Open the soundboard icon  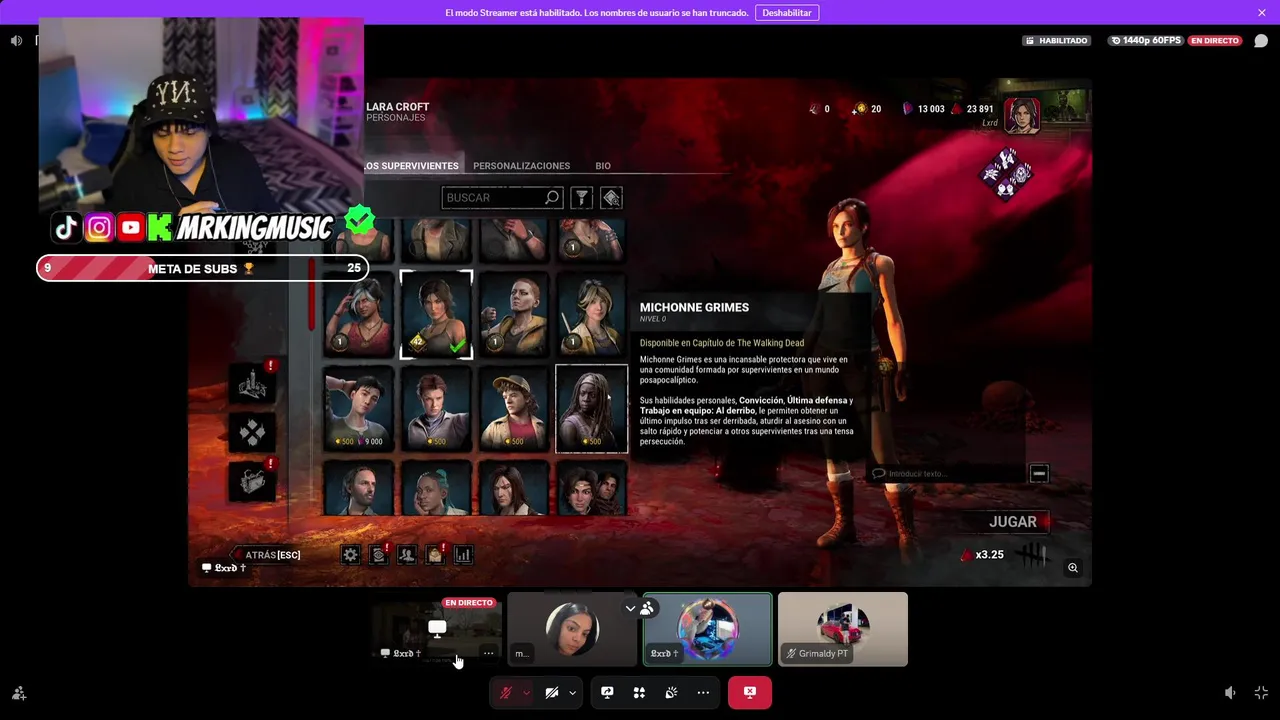point(671,693)
